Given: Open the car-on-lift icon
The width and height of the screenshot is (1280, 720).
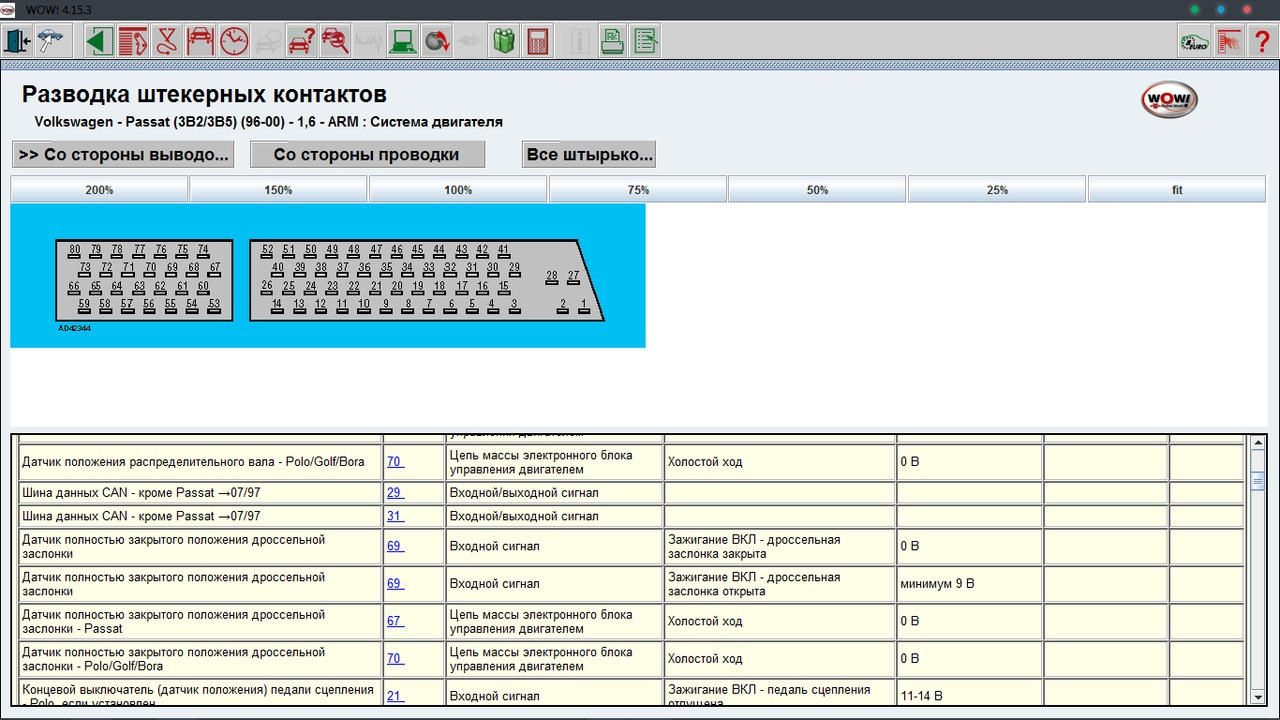Looking at the screenshot, I should tap(200, 41).
